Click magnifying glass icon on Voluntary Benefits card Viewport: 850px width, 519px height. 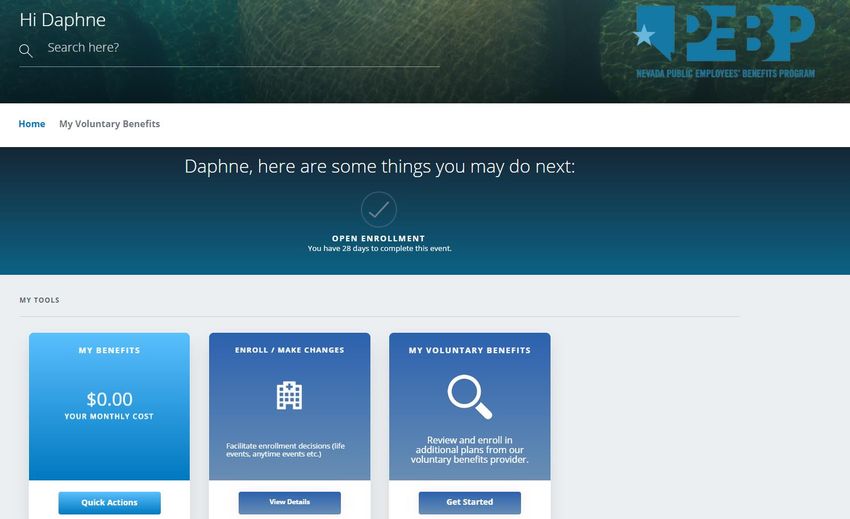pyautogui.click(x=469, y=397)
